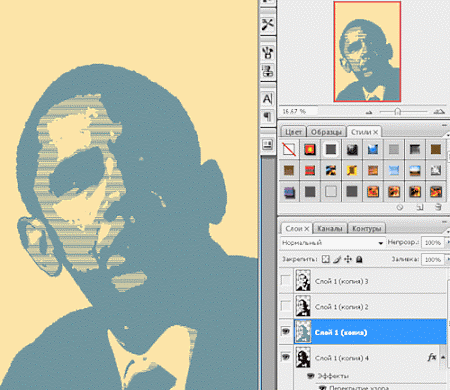Click the Эффекты label under layer 4
This screenshot has width=450, height=390.
pos(333,376)
